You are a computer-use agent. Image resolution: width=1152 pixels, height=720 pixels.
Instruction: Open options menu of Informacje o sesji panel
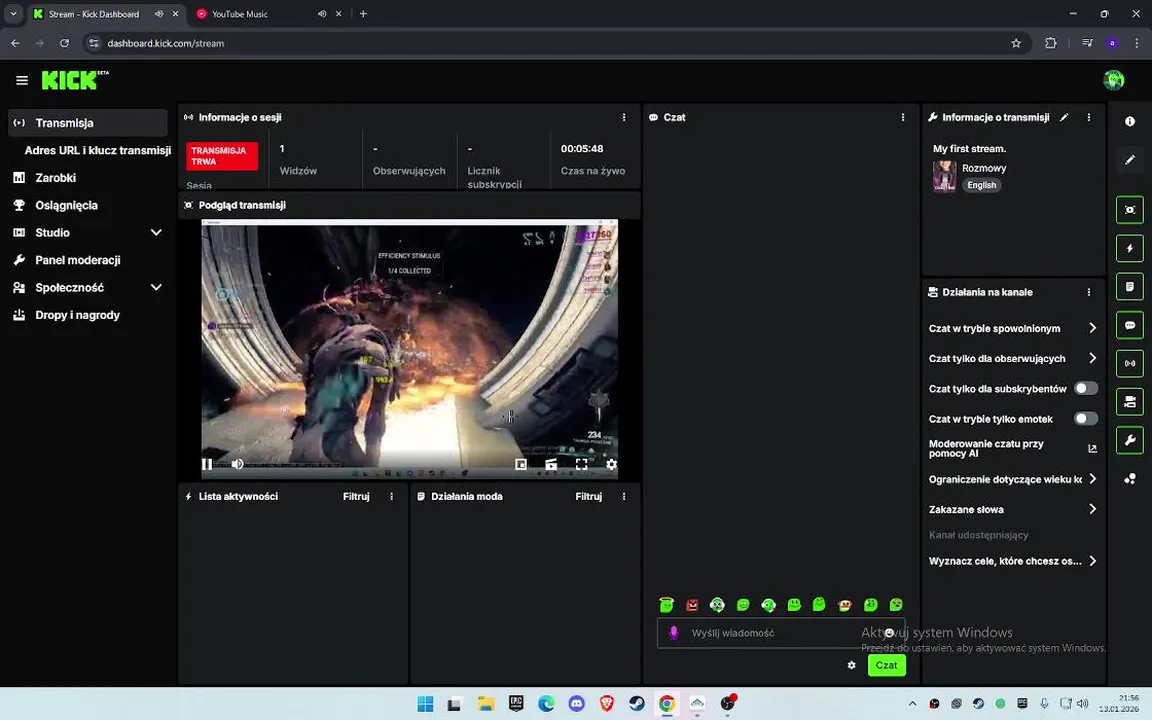pyautogui.click(x=624, y=117)
